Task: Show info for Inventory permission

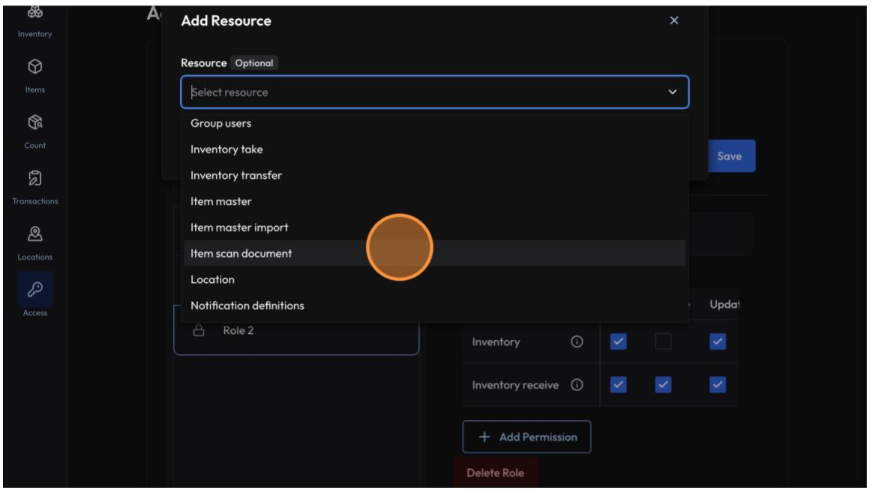Action: (577, 342)
